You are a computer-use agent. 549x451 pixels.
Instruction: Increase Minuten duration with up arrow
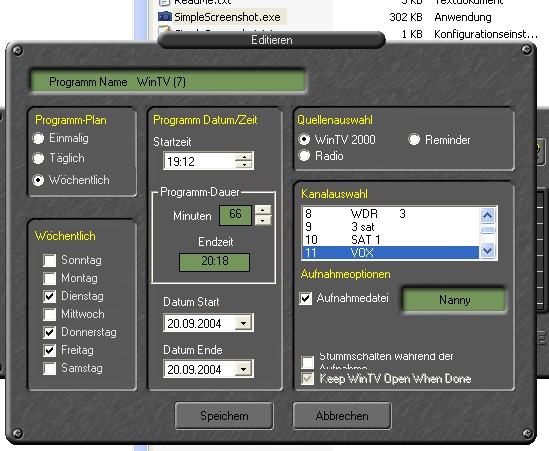click(263, 210)
